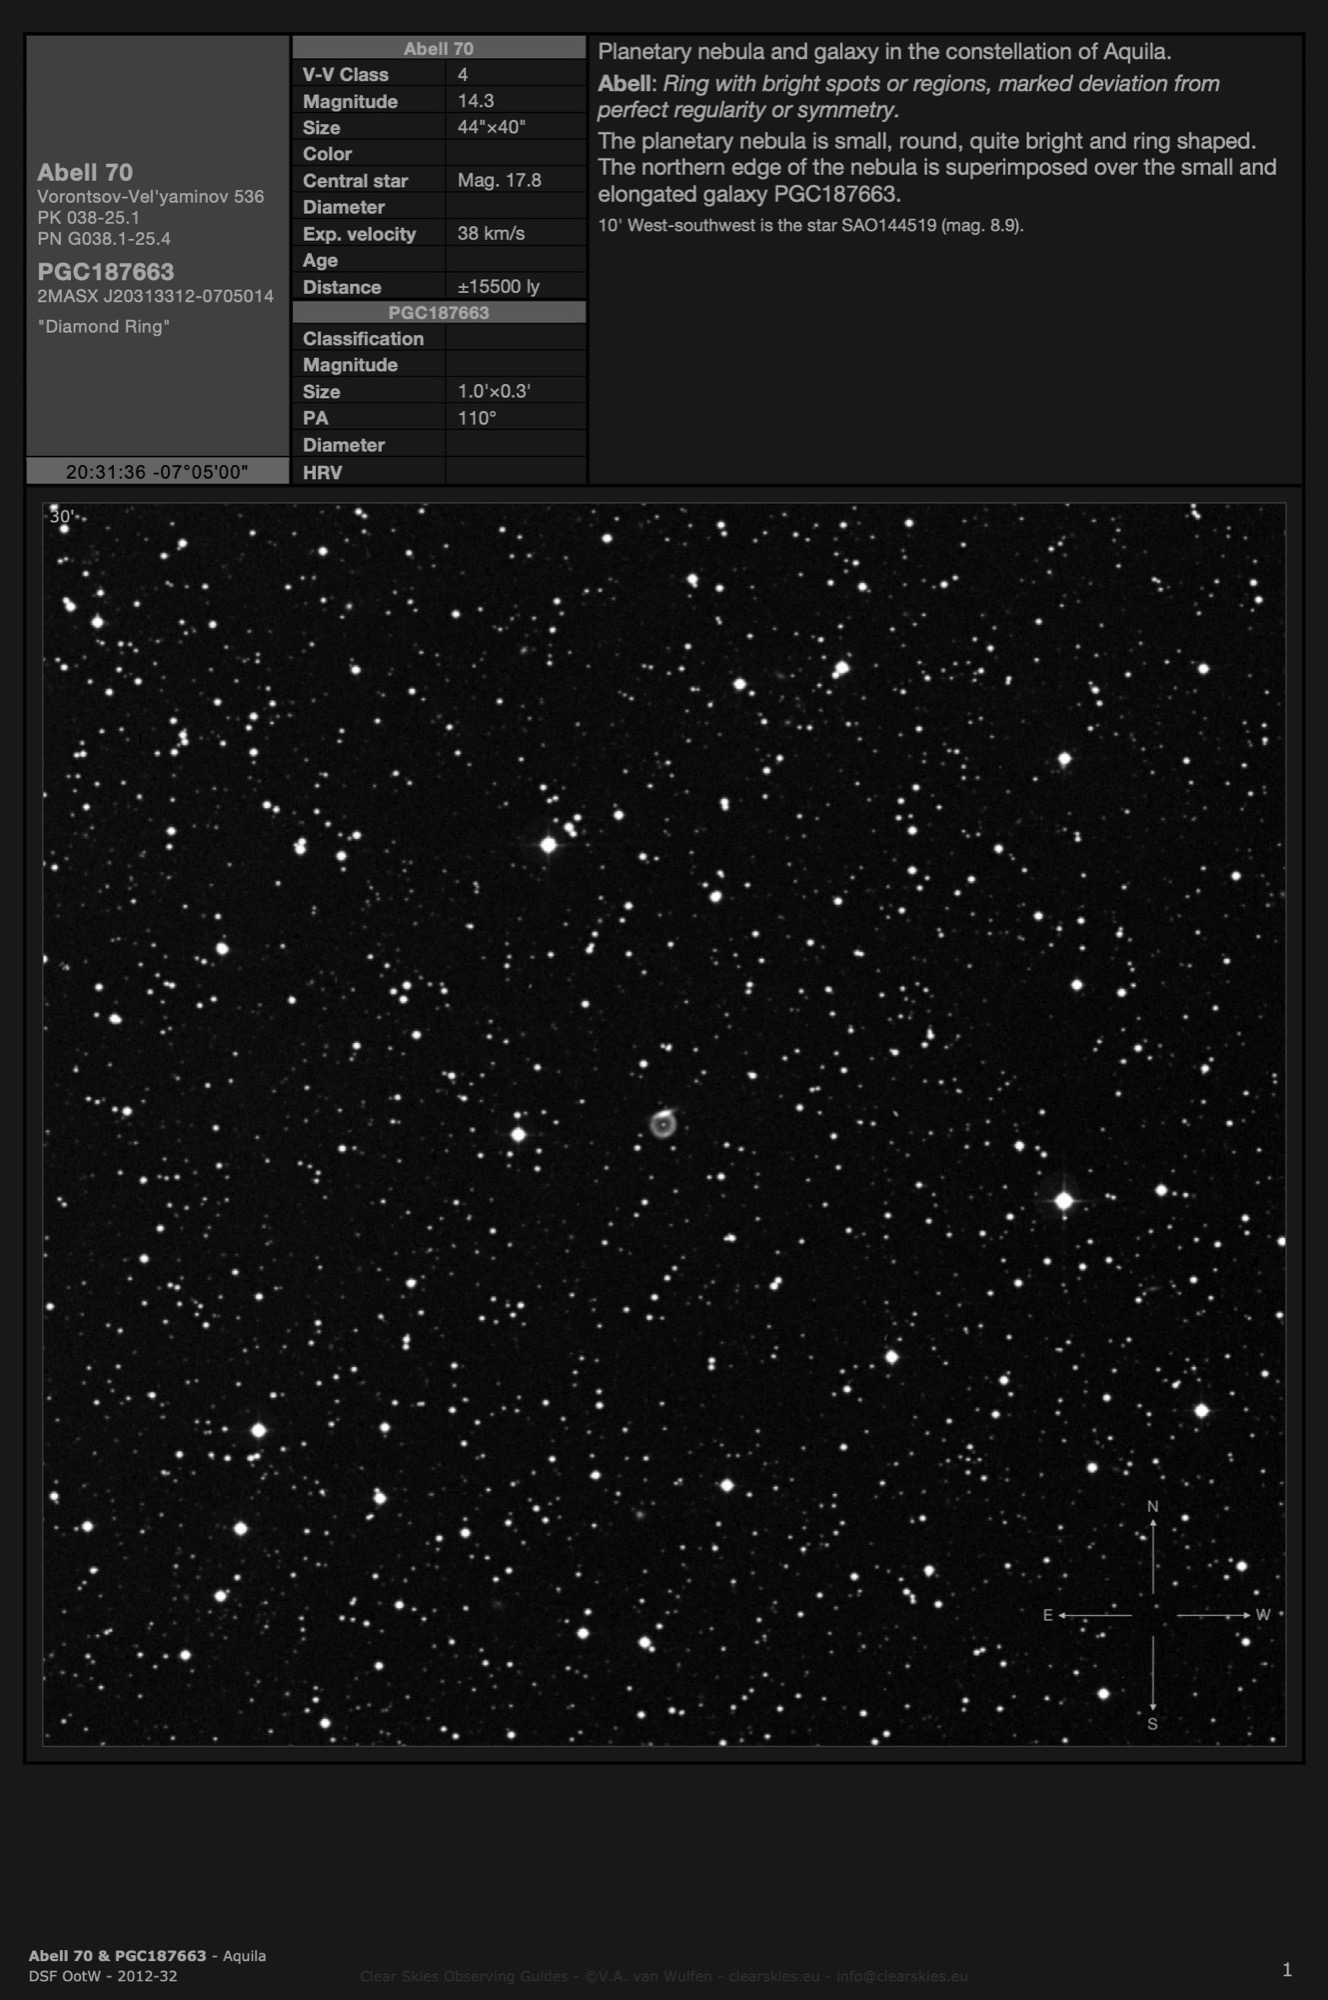Click the V-V Class row label
Screen dimensions: 1328x2000
(345, 75)
